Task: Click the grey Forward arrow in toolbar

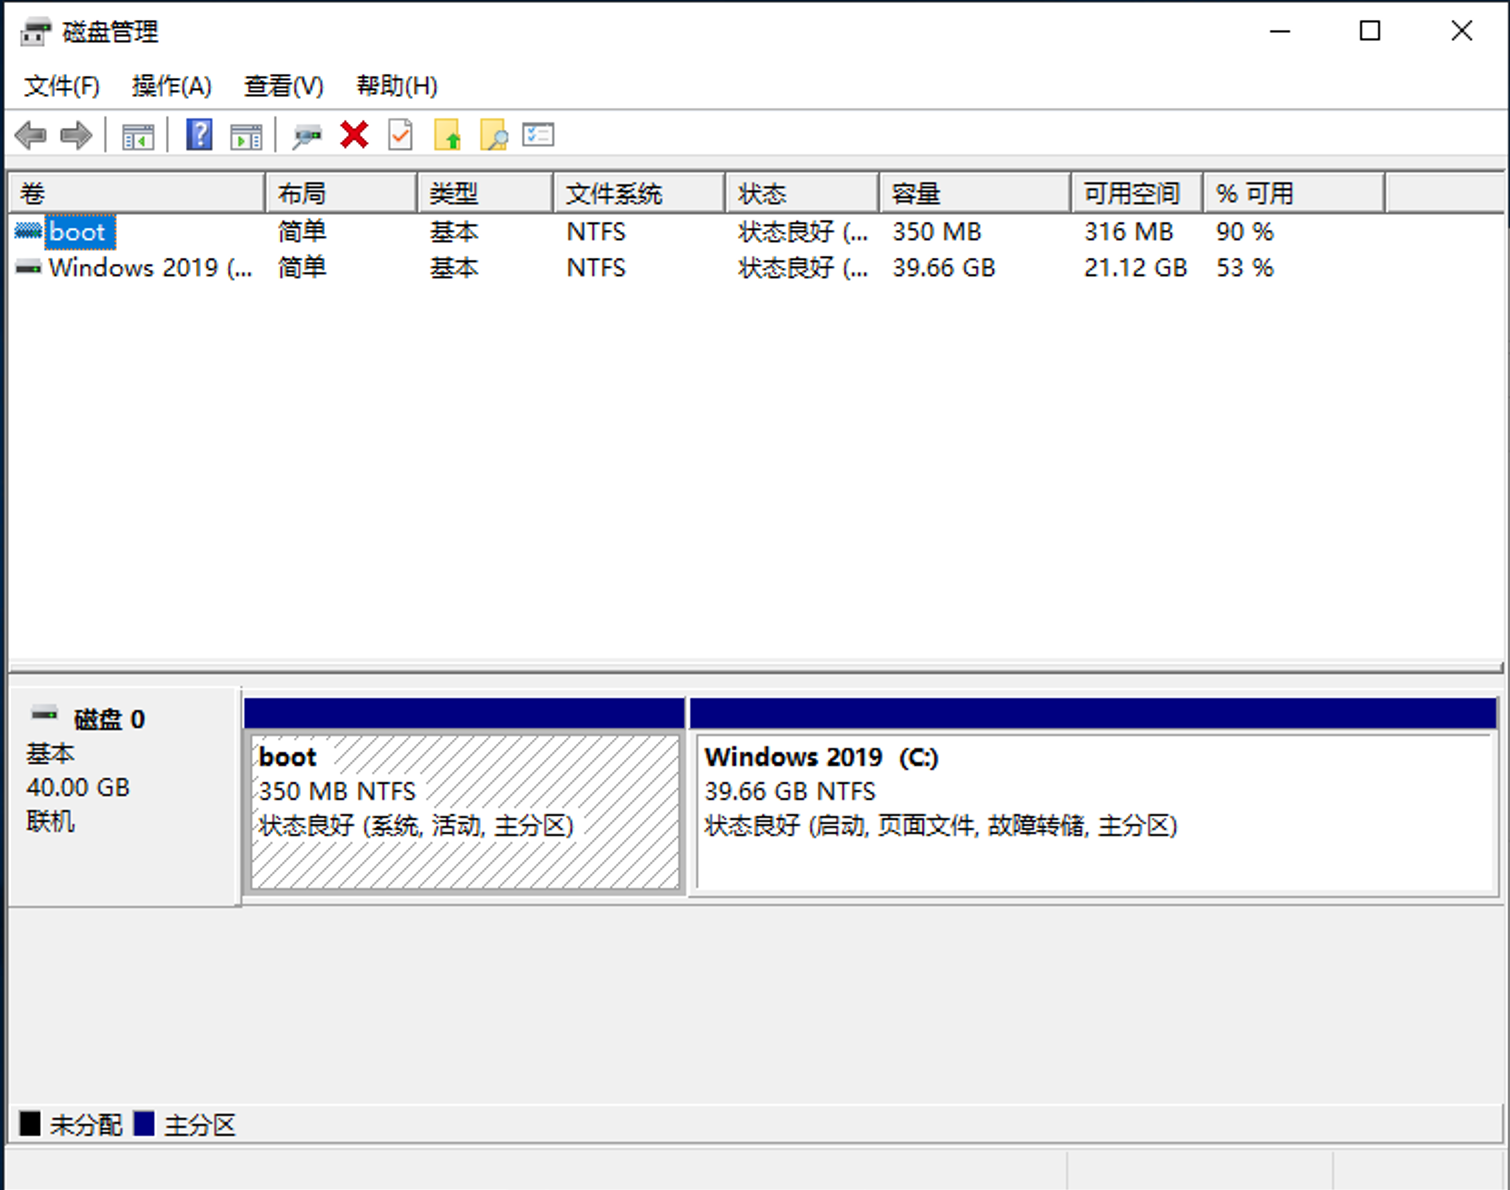Action: [76, 135]
